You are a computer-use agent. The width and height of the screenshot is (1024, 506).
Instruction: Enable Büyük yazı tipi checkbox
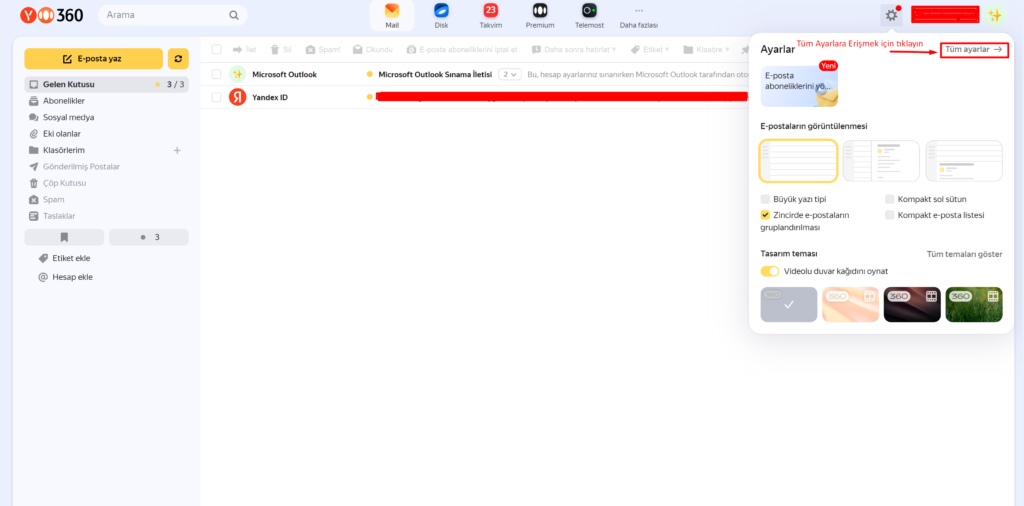point(765,199)
